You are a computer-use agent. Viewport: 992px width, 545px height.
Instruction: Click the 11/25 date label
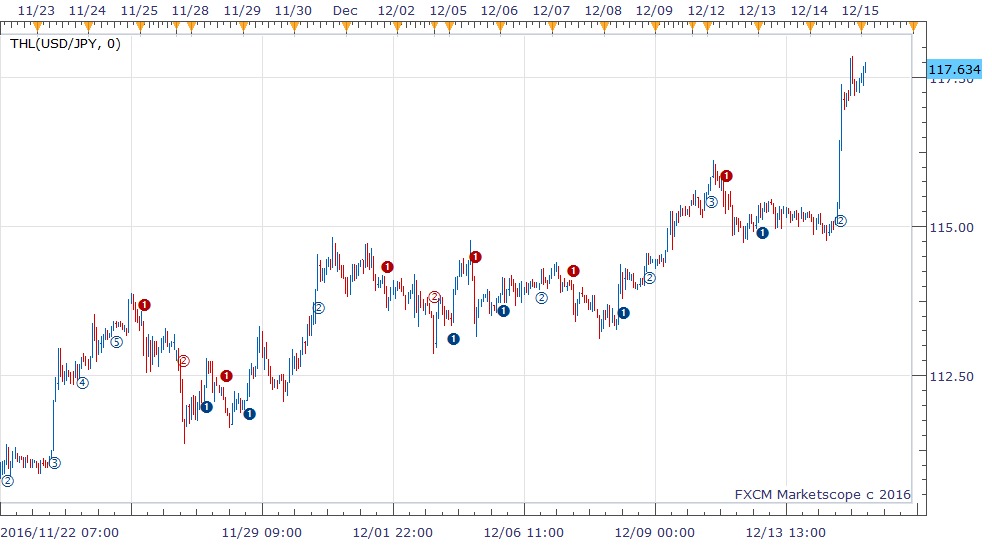tap(139, 11)
